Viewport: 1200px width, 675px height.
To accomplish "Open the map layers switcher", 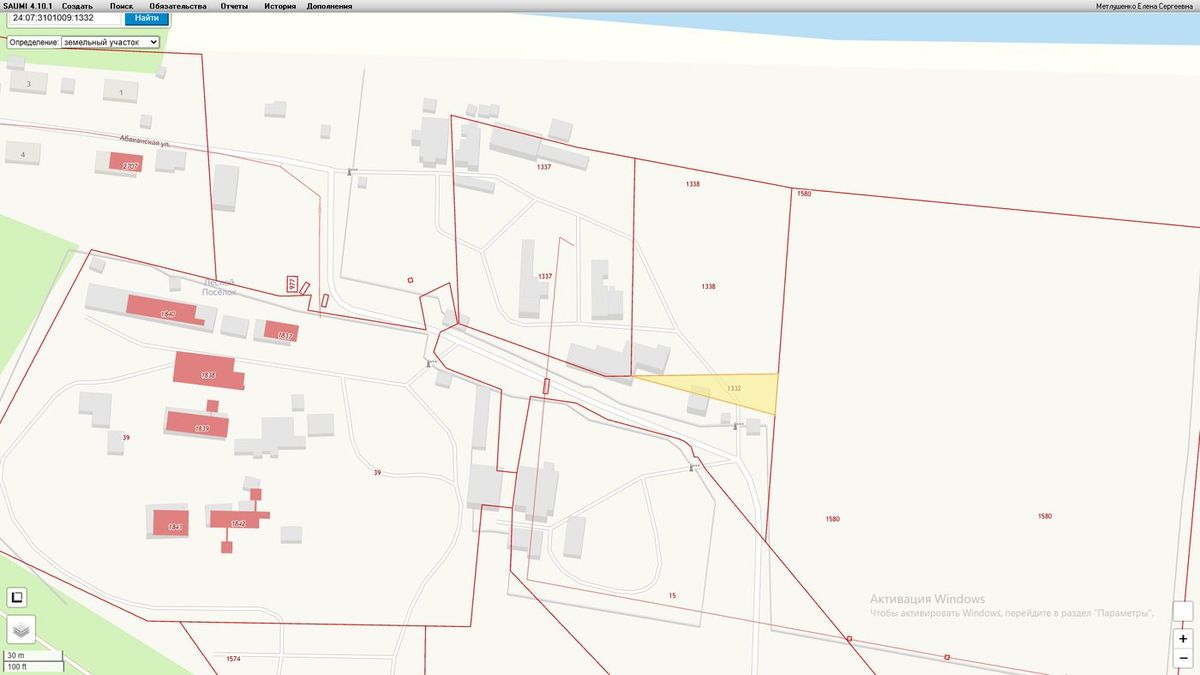I will coord(21,629).
